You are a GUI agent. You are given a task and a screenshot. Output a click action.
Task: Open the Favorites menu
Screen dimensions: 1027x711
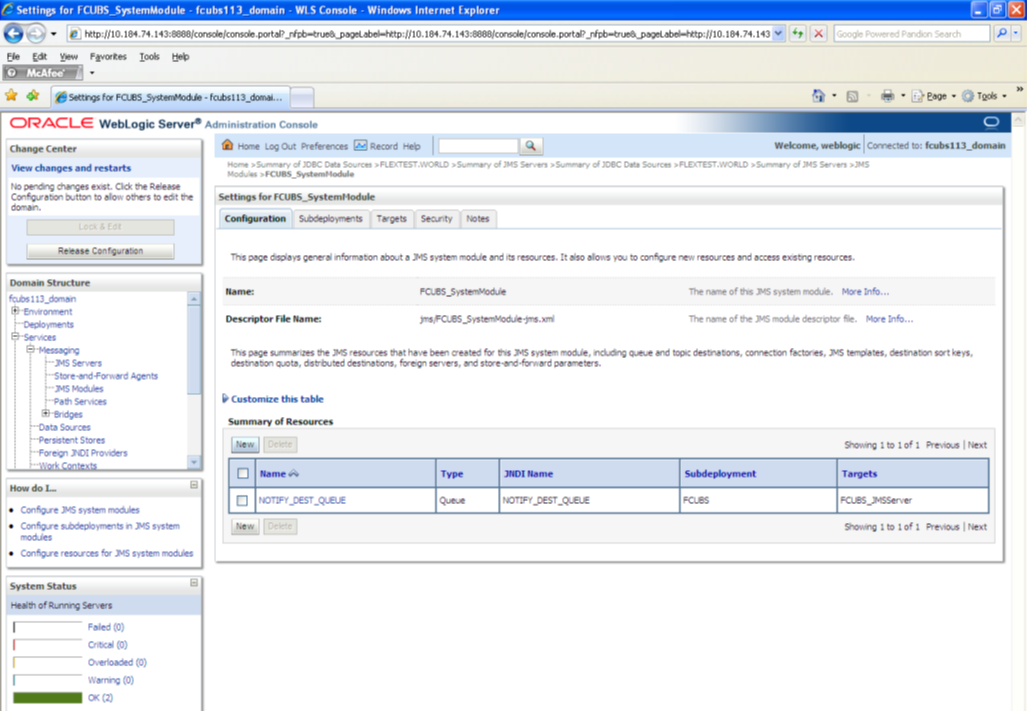point(108,56)
